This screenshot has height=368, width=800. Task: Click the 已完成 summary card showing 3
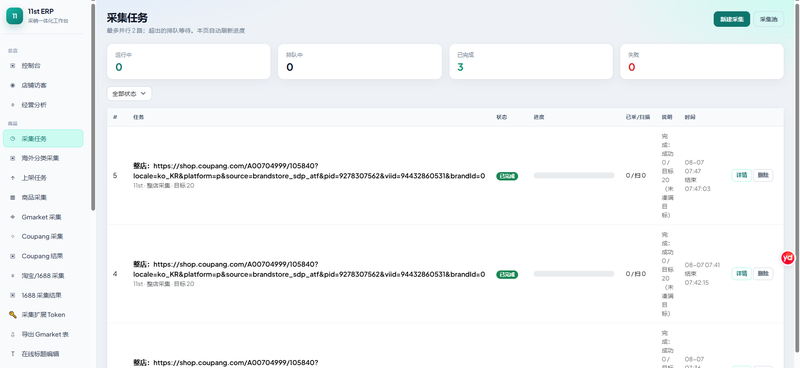531,61
